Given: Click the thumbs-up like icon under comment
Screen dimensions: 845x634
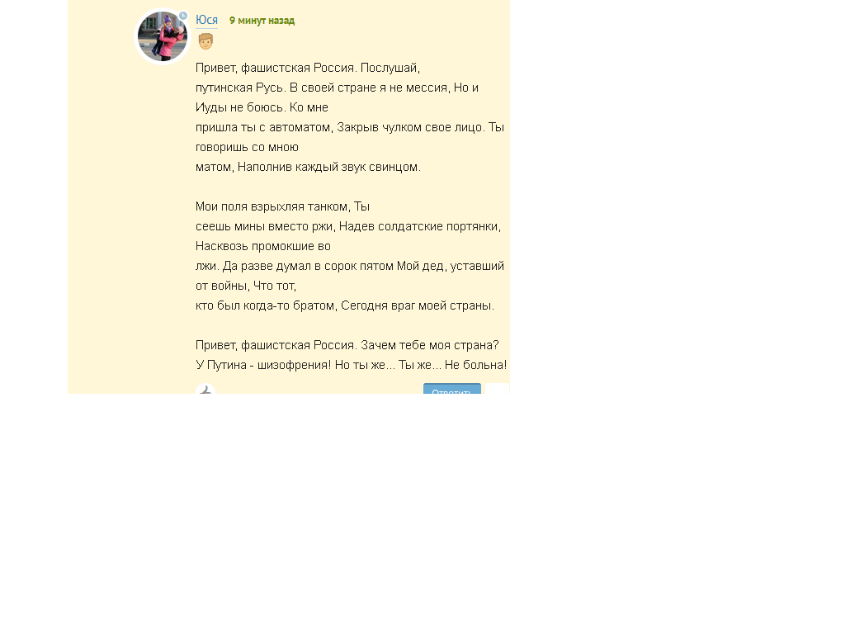Looking at the screenshot, I should (205, 389).
